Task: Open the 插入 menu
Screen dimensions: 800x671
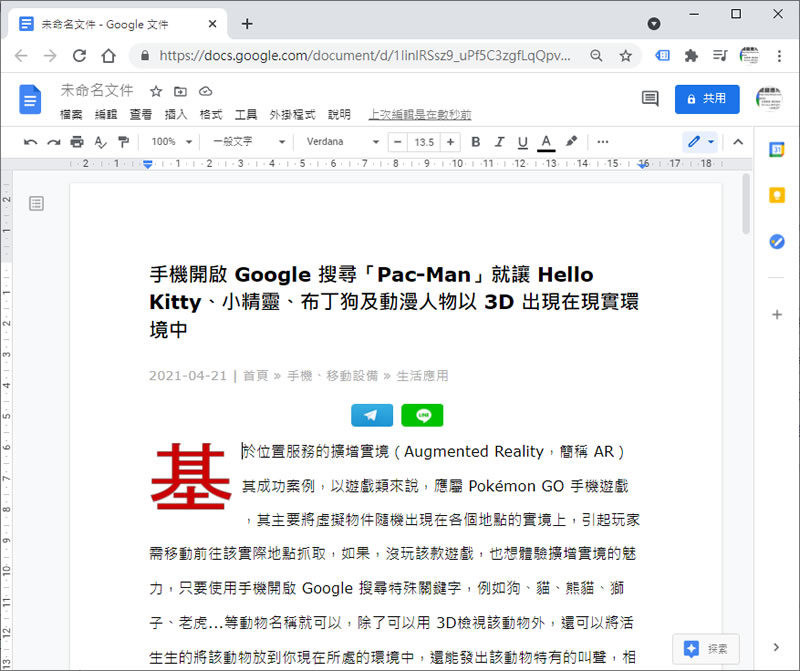Action: pyautogui.click(x=176, y=115)
